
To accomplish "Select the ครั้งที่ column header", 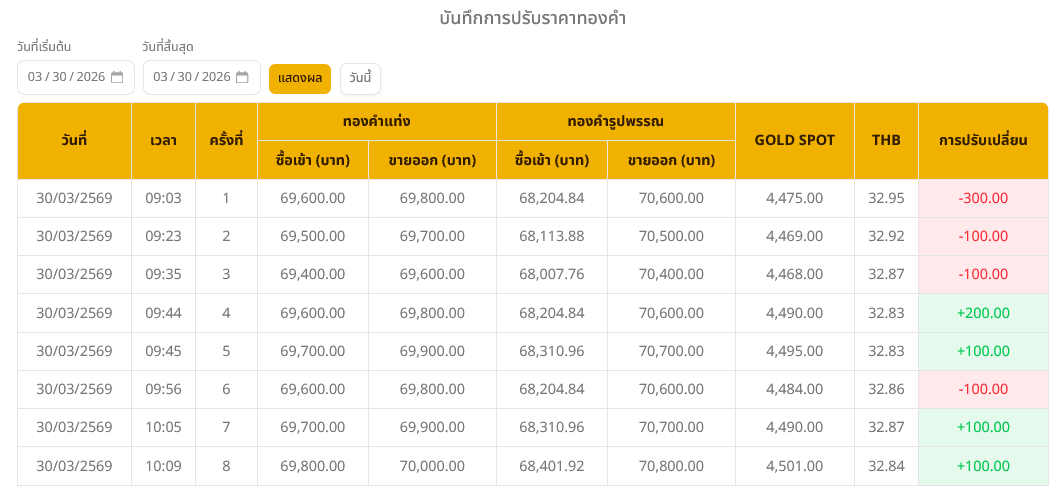I will [x=226, y=140].
